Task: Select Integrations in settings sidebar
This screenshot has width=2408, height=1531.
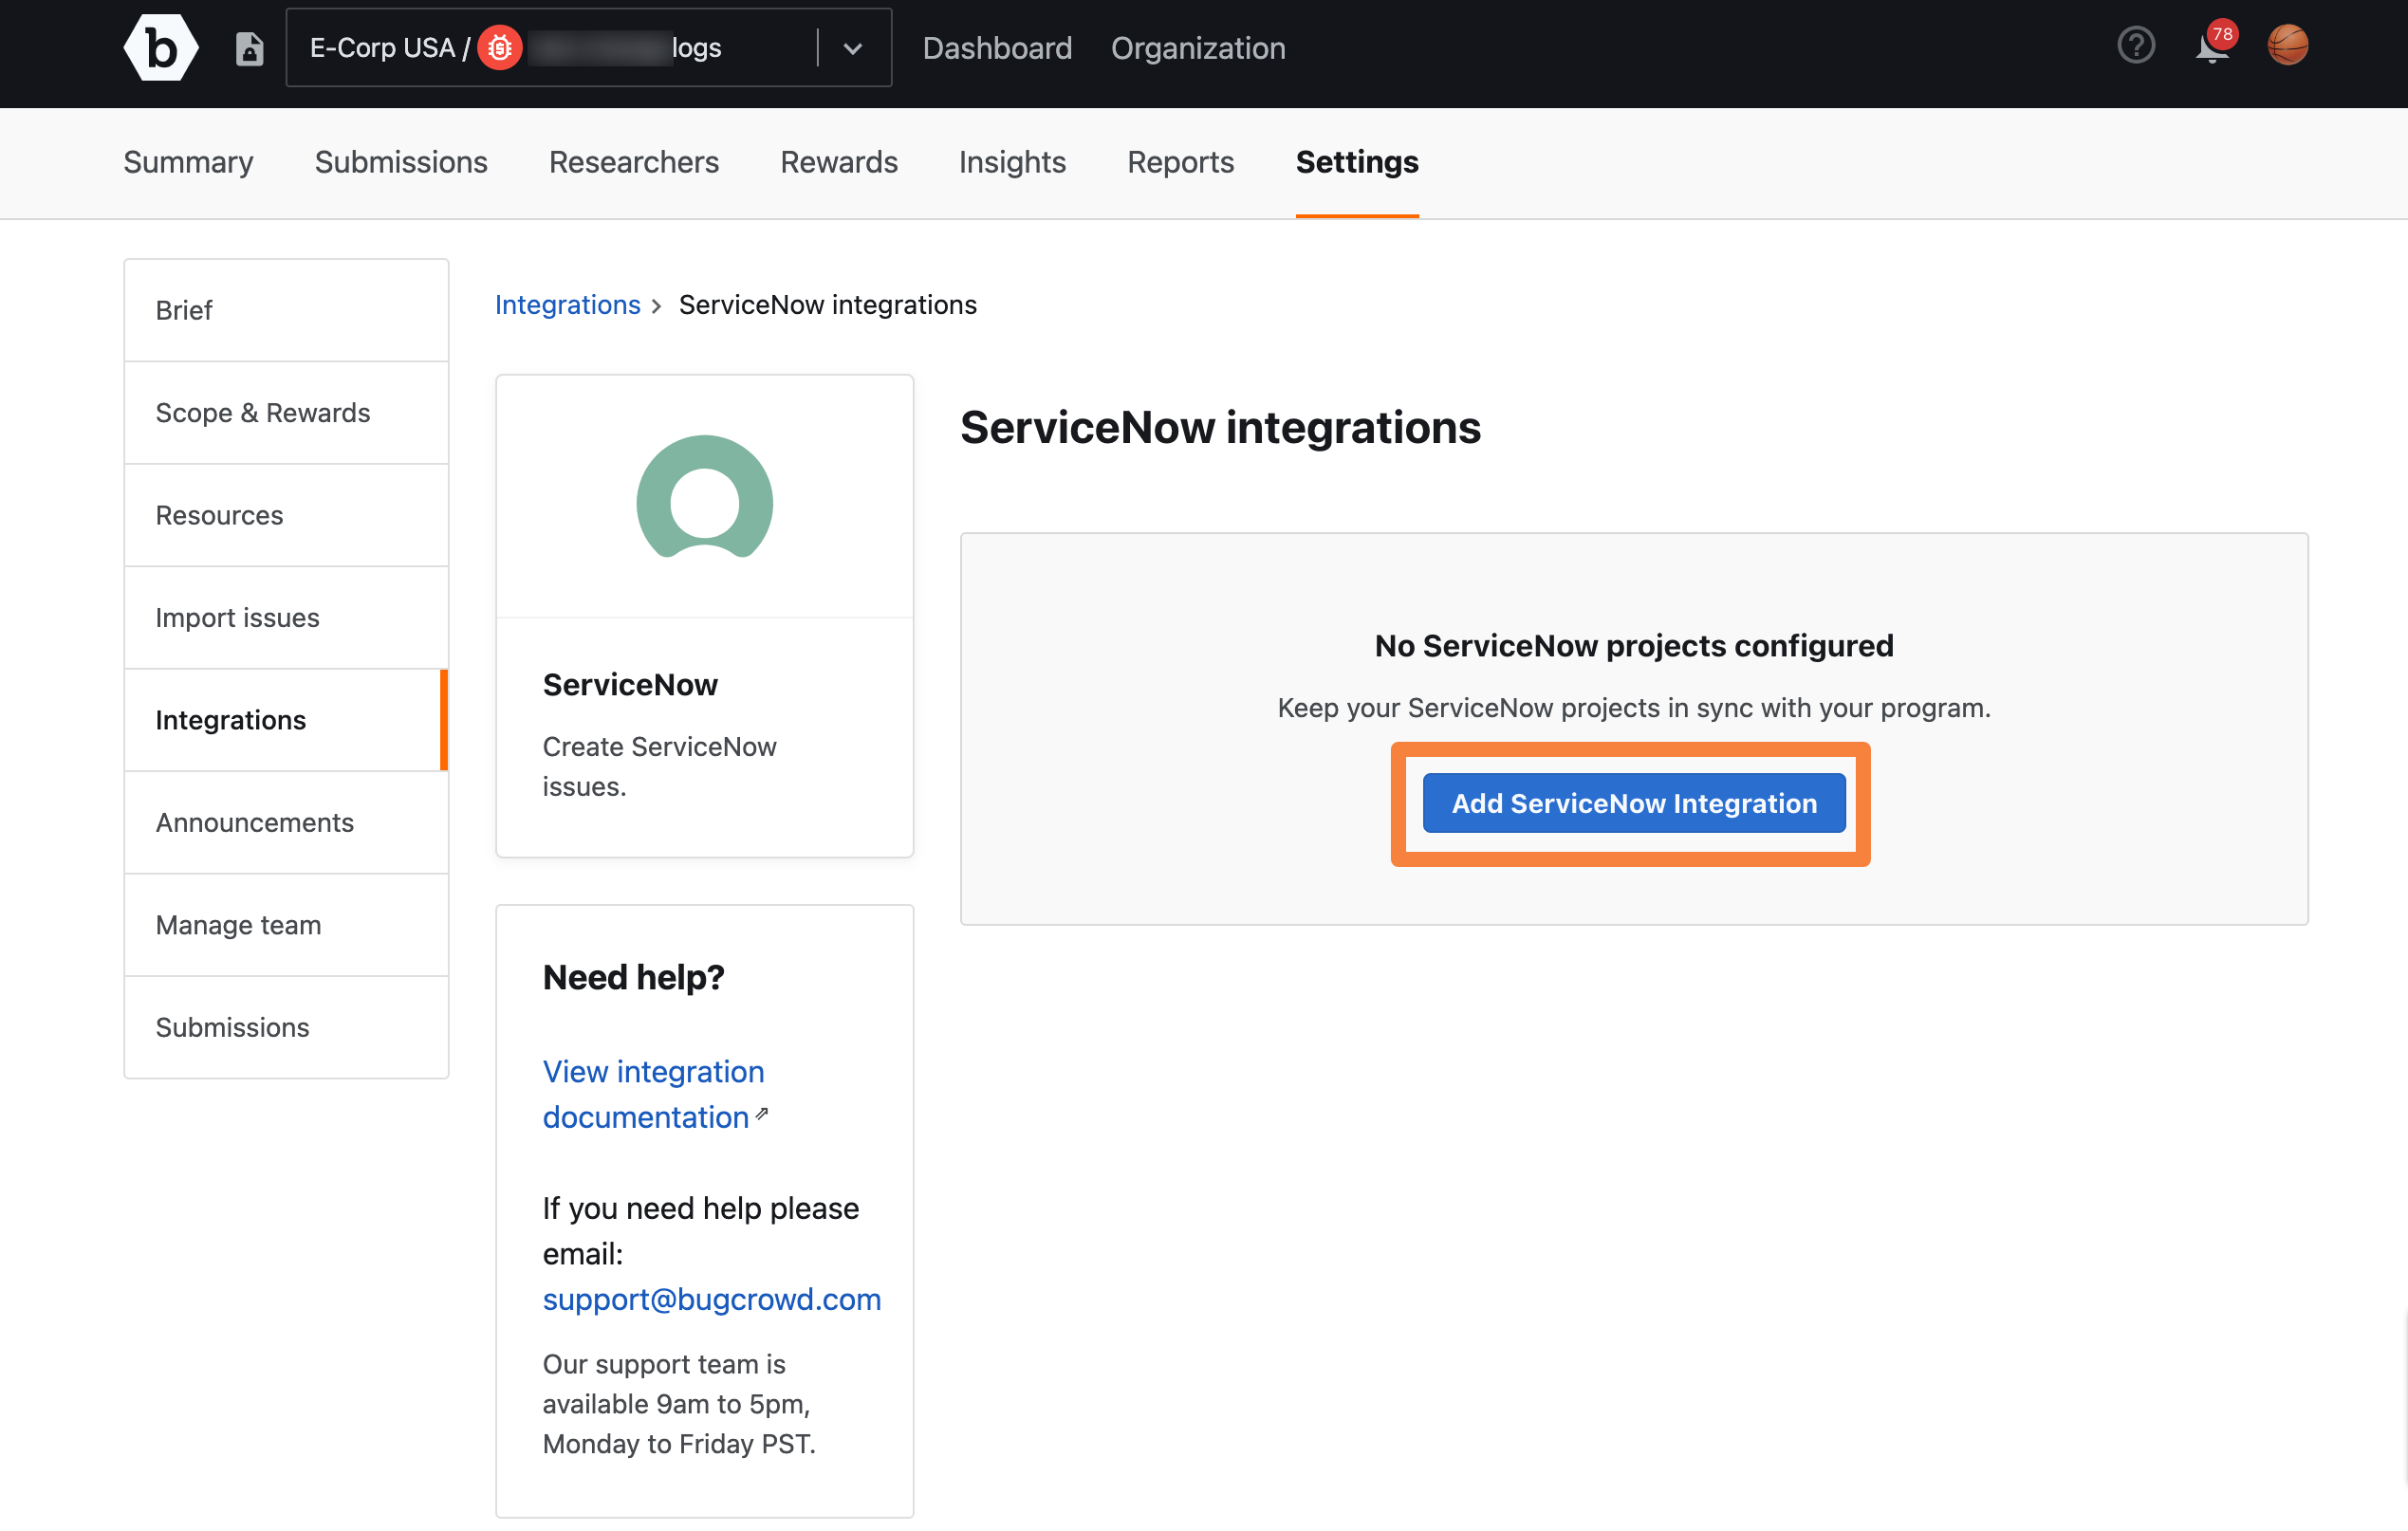Action: pos(286,720)
